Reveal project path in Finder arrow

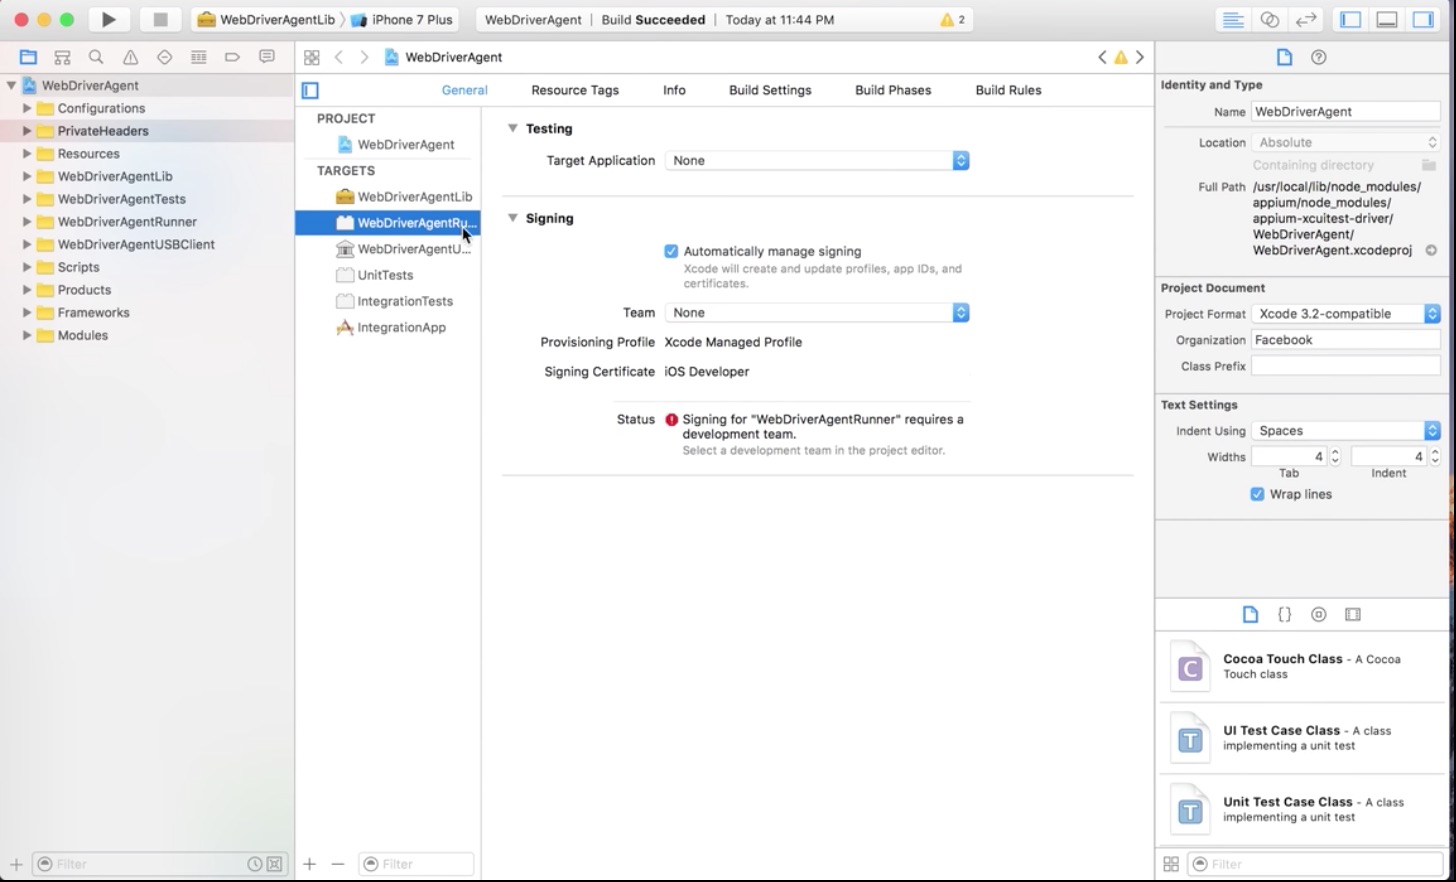point(1431,250)
